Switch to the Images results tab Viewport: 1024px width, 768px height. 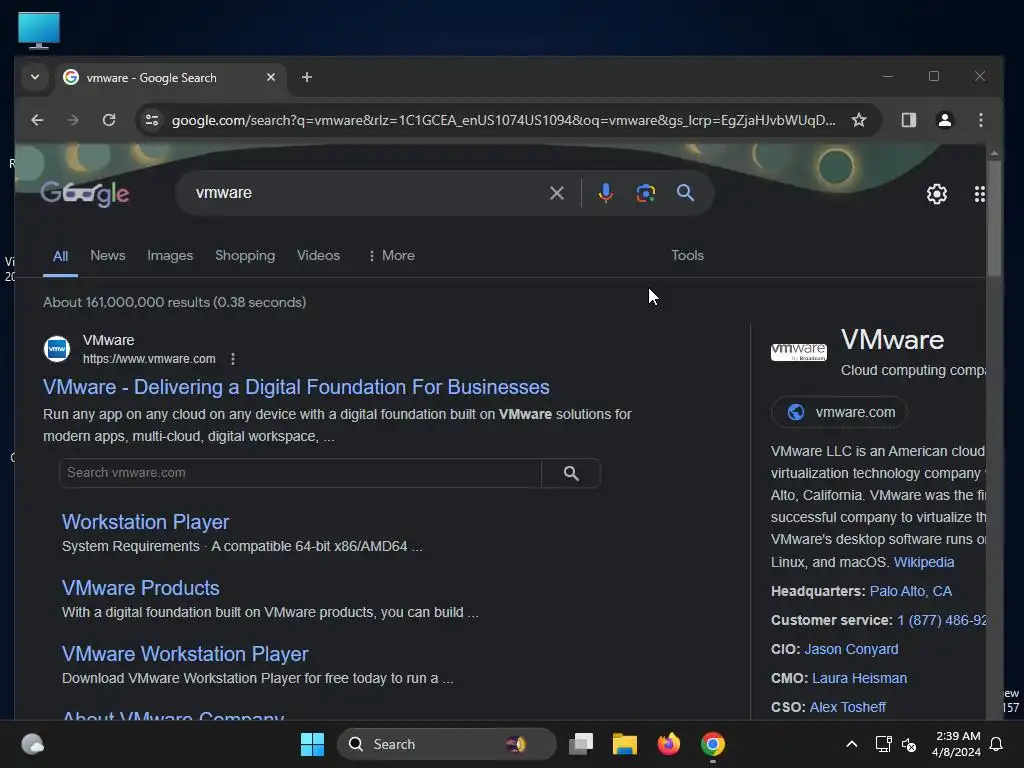pyautogui.click(x=170, y=255)
